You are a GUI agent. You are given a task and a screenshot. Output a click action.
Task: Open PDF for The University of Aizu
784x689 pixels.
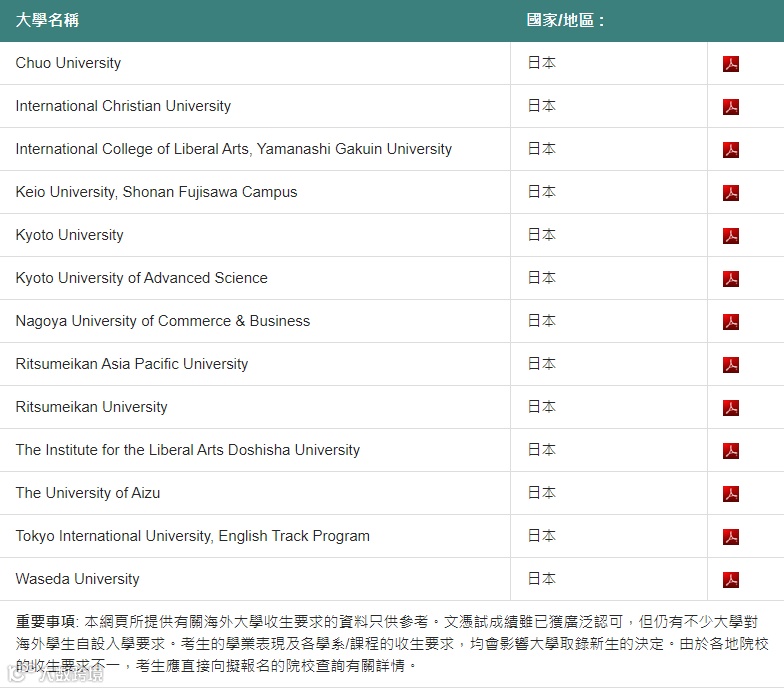[730, 494]
